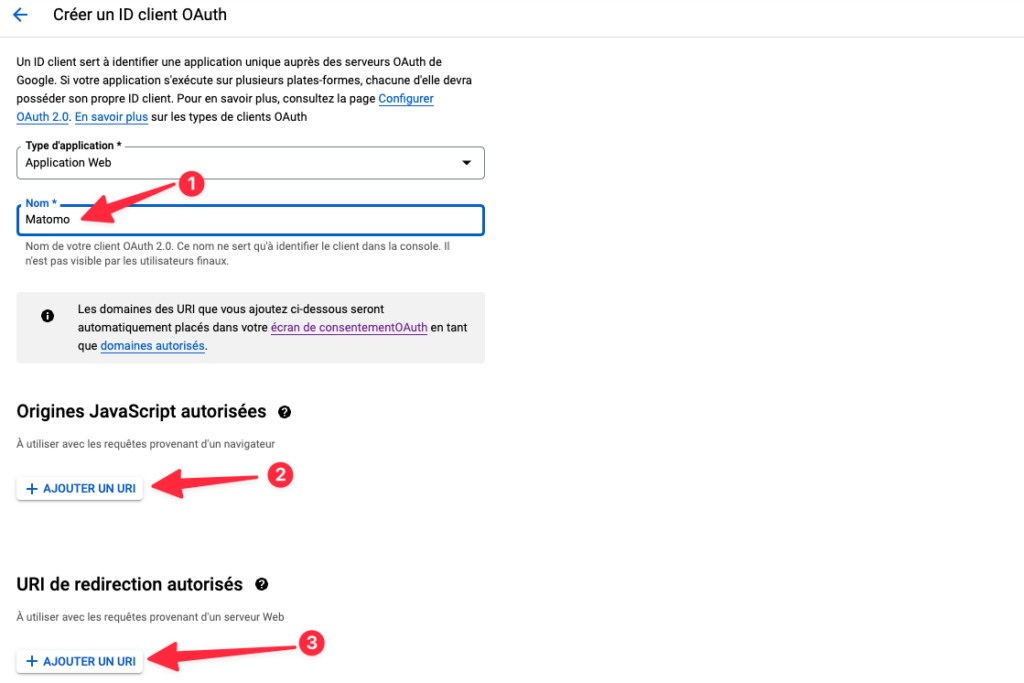Click the red numbered badge 1
This screenshot has height=683, width=1024.
click(x=191, y=184)
